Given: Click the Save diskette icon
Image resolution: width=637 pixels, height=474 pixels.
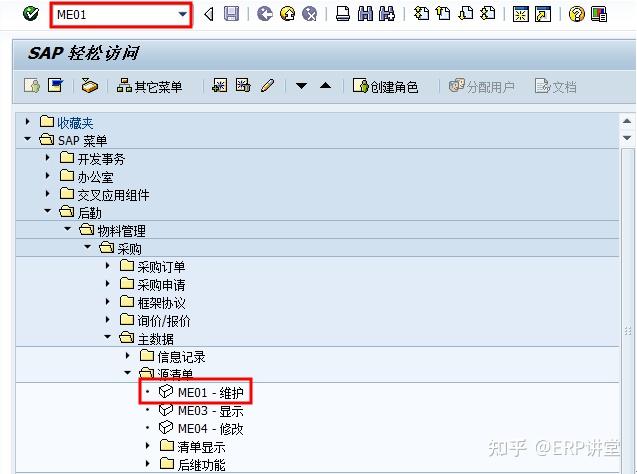Looking at the screenshot, I should click(x=232, y=14).
